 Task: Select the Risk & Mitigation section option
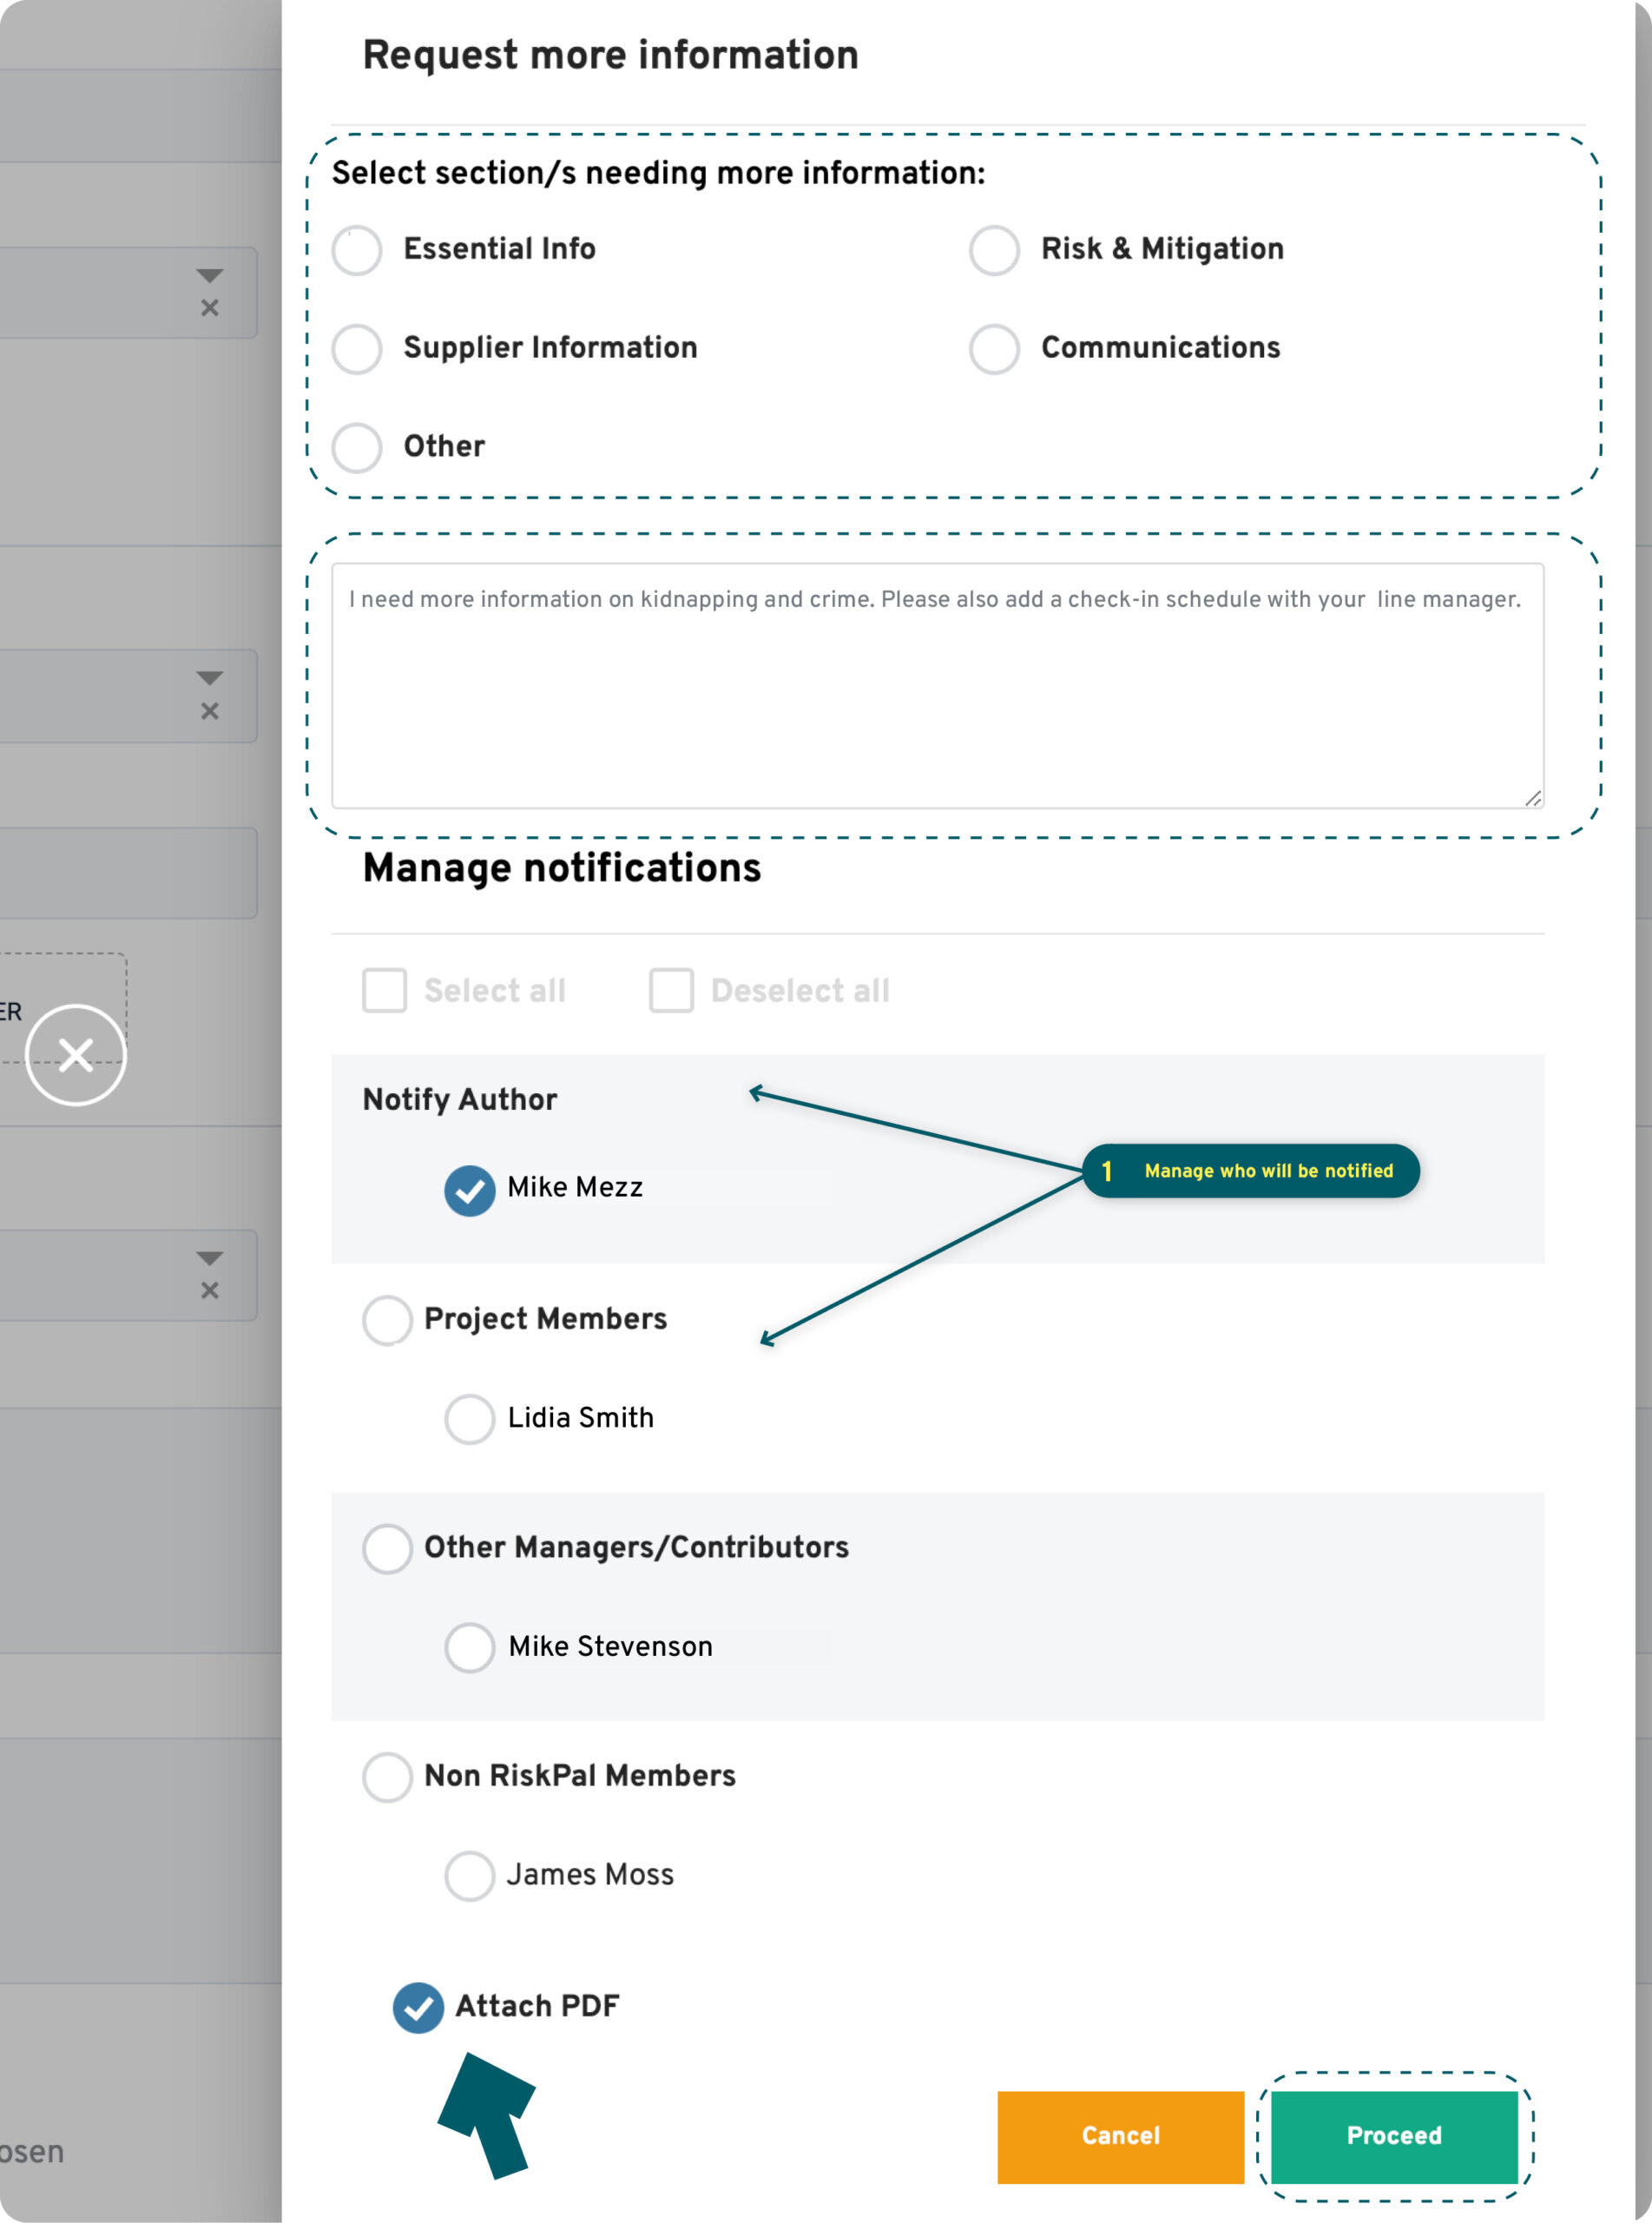point(994,249)
